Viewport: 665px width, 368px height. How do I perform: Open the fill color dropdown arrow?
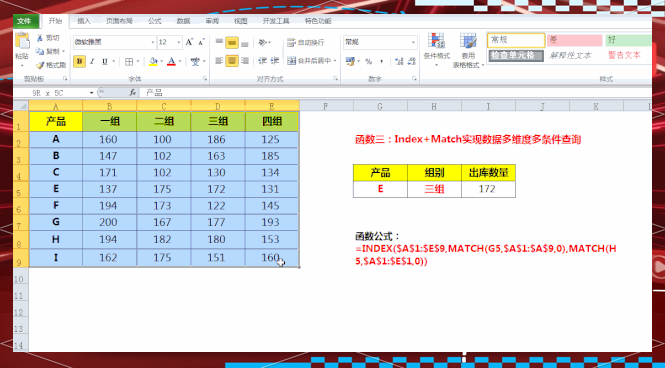[x=162, y=62]
